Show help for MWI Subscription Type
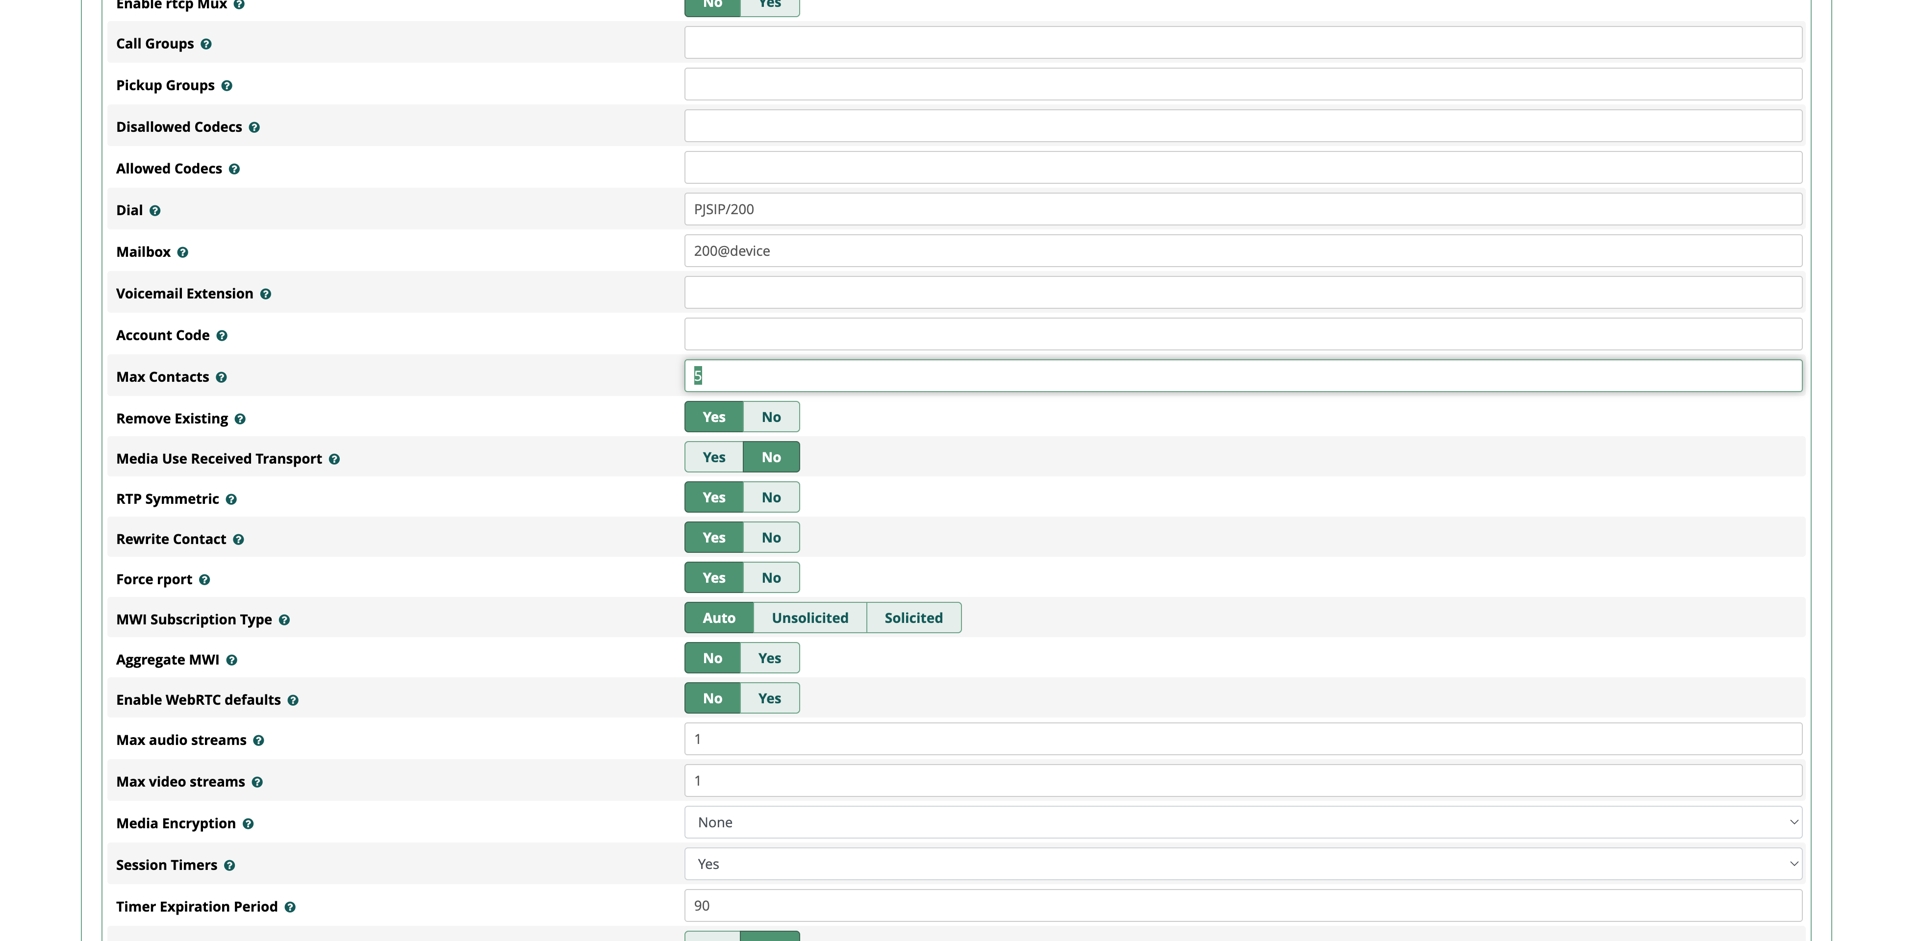1920x941 pixels. (284, 620)
